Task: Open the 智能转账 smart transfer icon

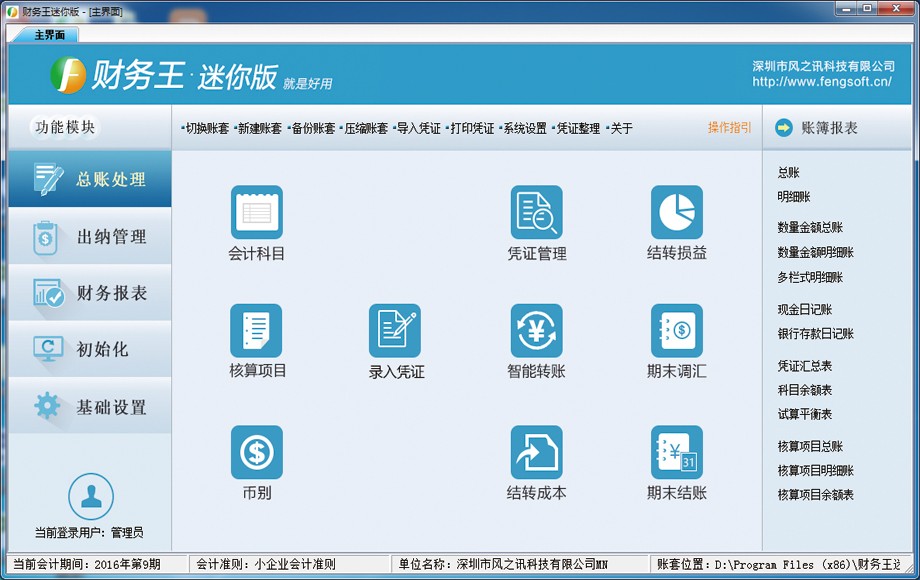Action: coord(536,340)
